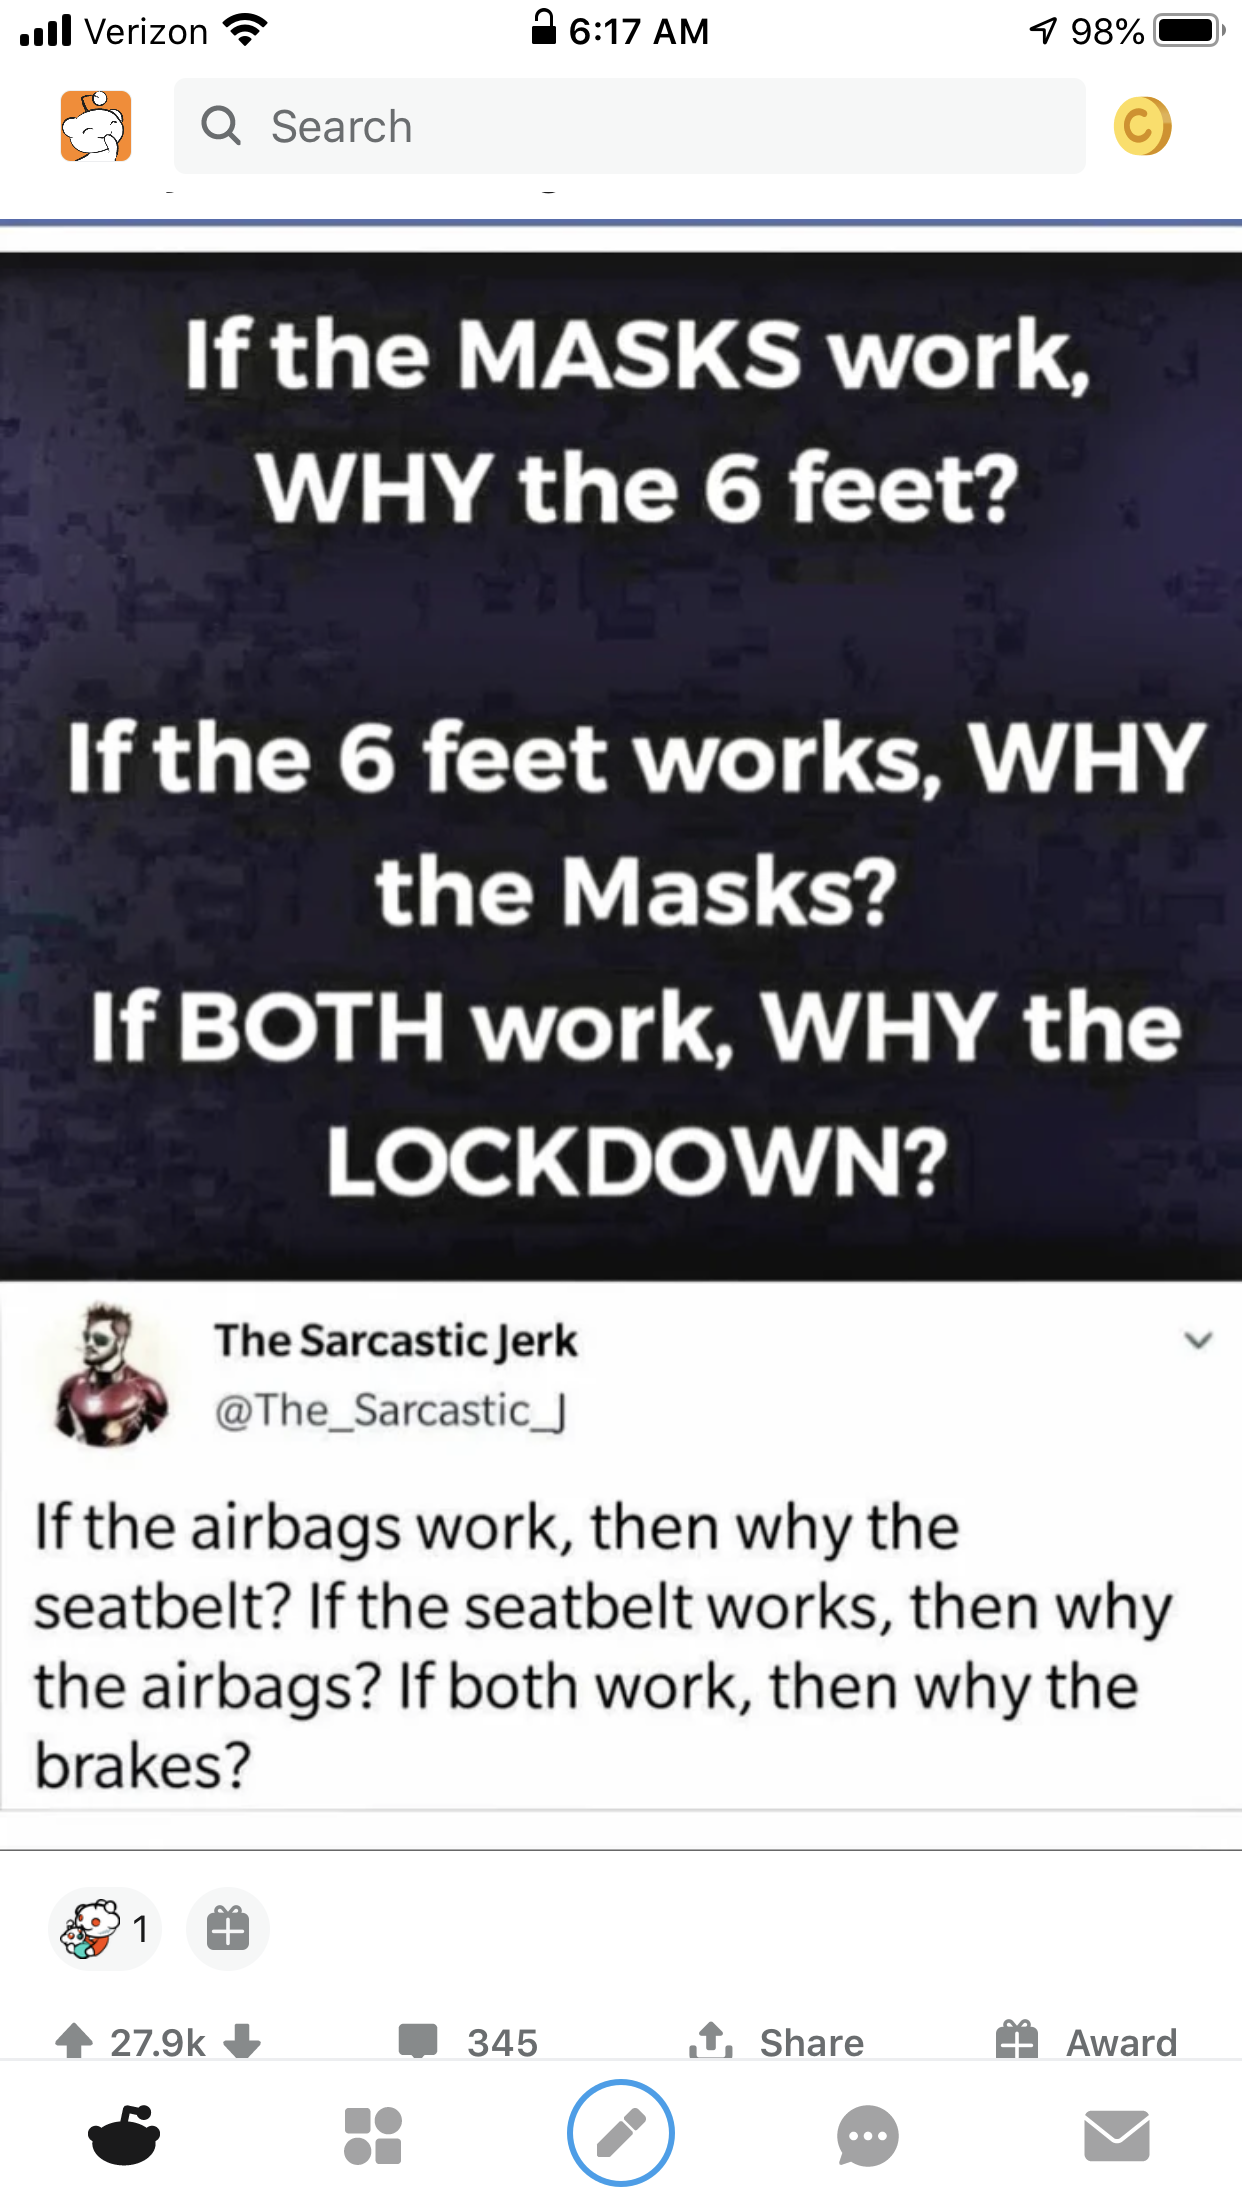Open the gold coins icon
The image size is (1242, 2208).
tap(1142, 126)
